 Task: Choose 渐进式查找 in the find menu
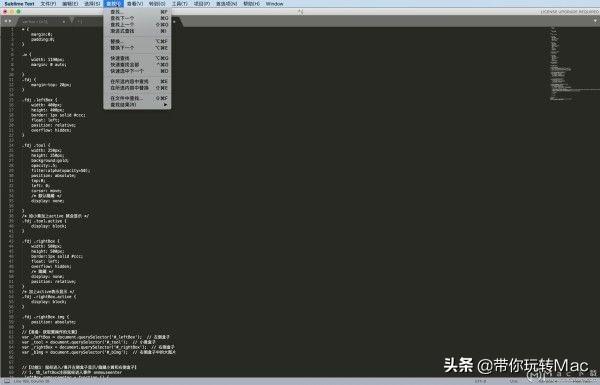[137, 31]
